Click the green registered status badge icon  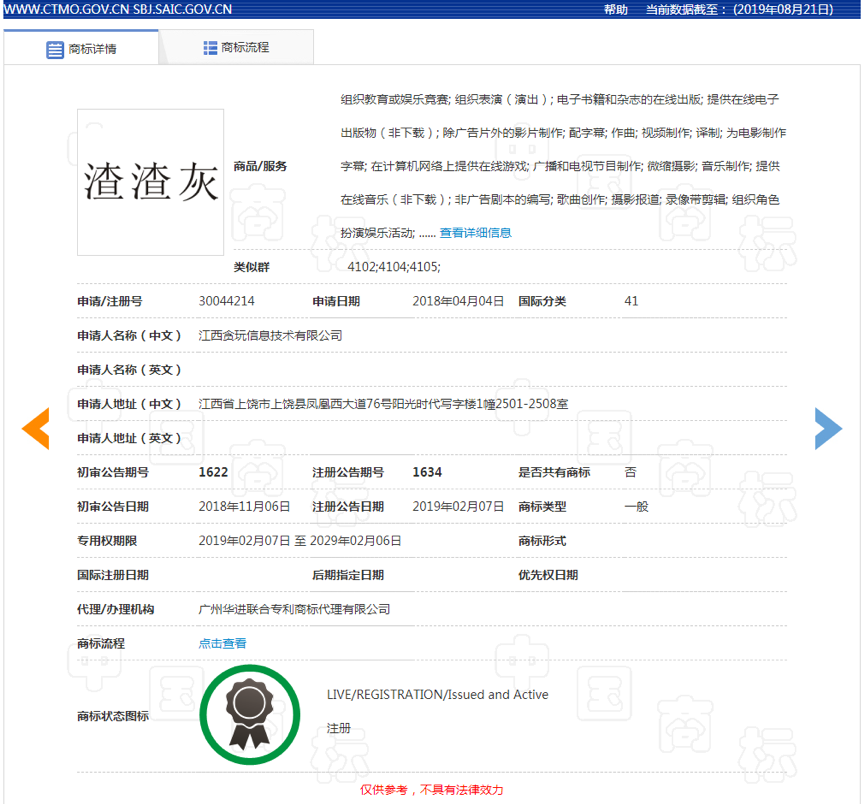coord(250,715)
